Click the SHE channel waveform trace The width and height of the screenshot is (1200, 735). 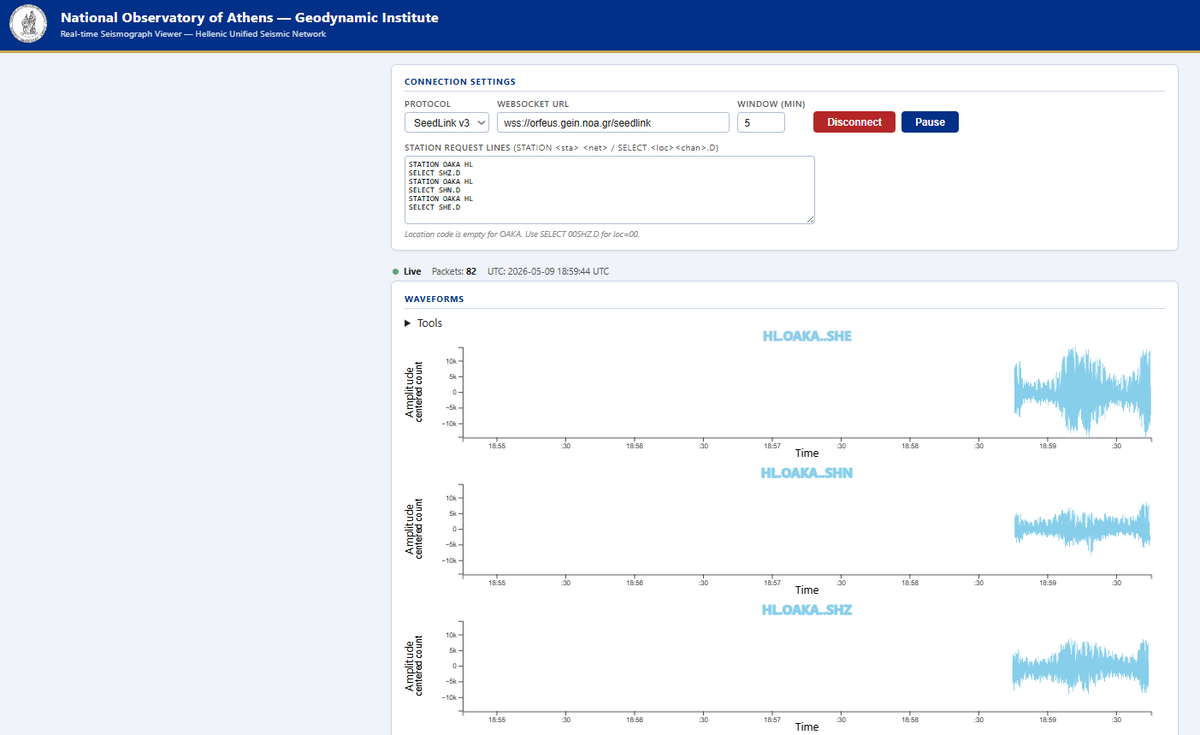[1082, 391]
